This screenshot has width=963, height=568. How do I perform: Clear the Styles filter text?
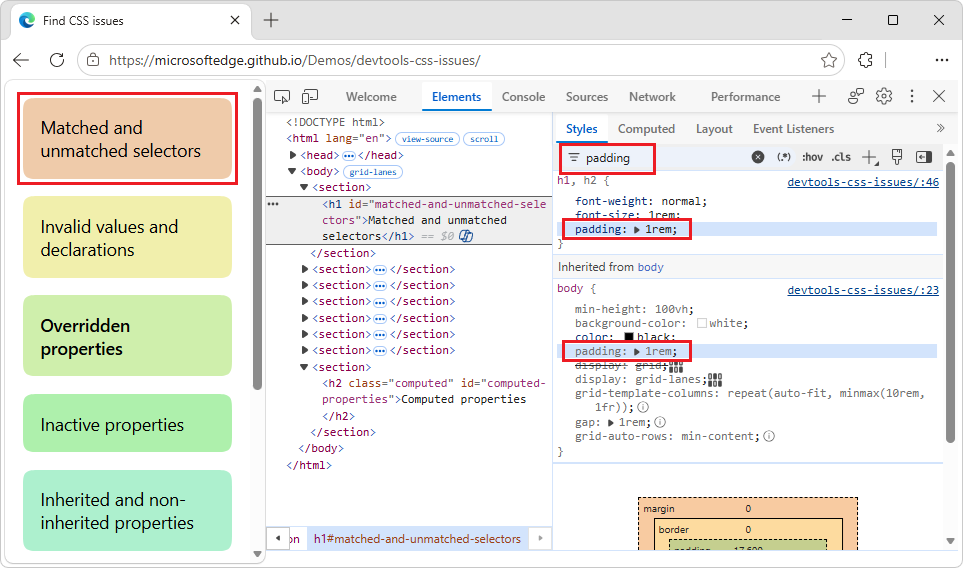[x=758, y=157]
